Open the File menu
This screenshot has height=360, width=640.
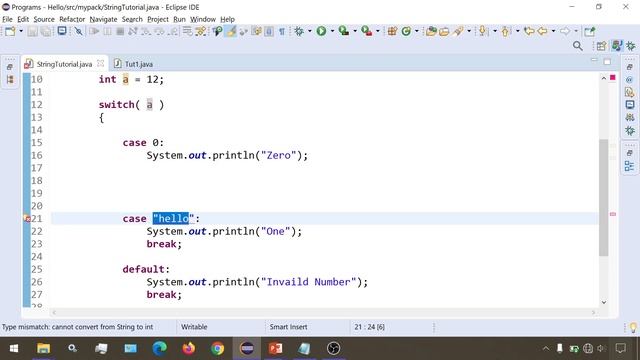(x=7, y=19)
